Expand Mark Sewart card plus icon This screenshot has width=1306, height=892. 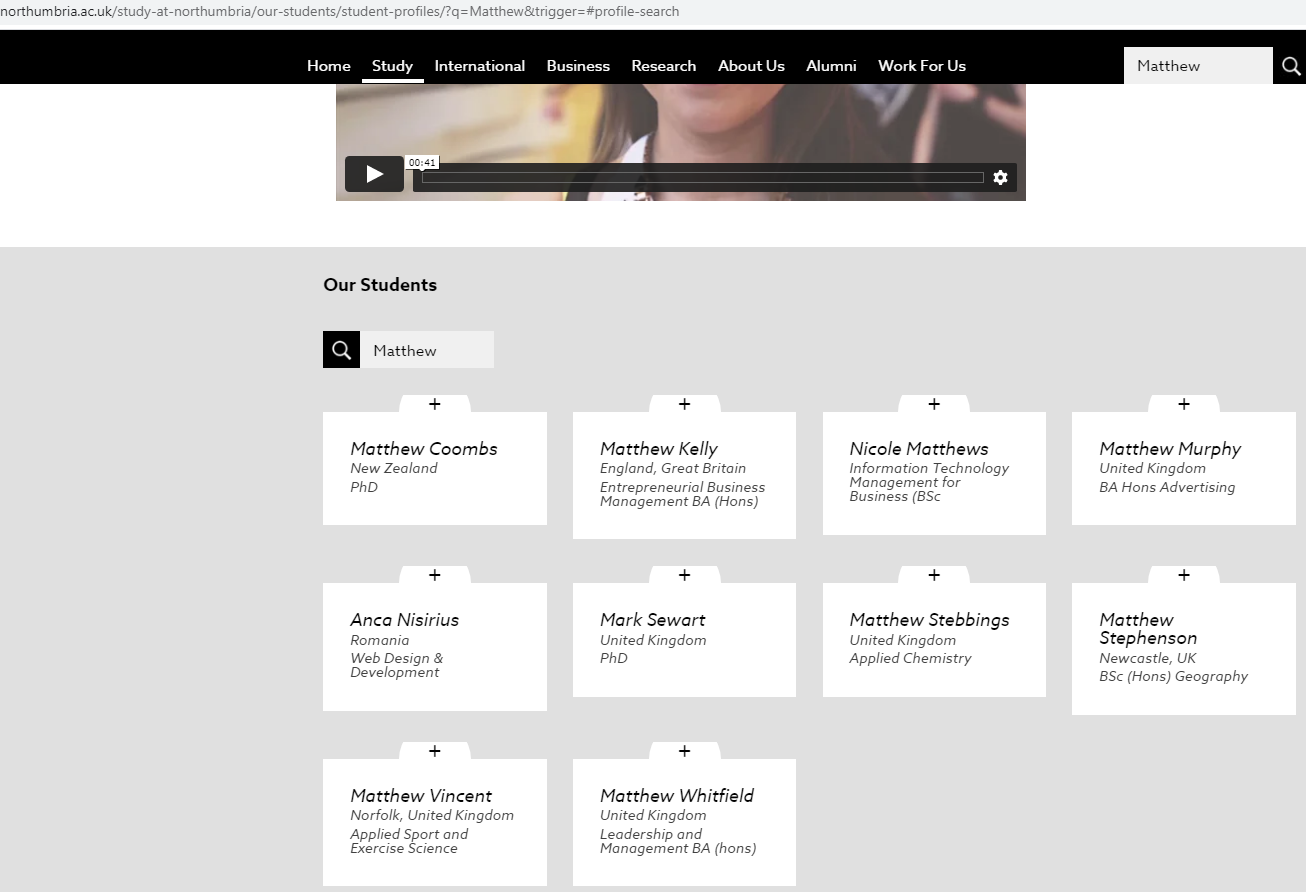[x=684, y=575]
